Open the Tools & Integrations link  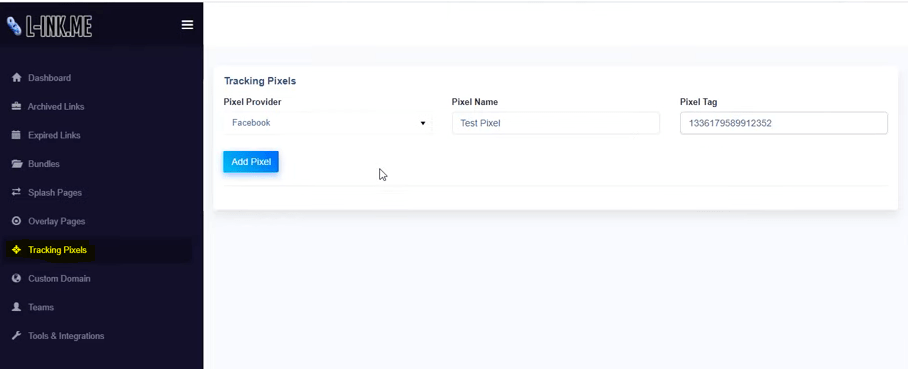coord(66,336)
